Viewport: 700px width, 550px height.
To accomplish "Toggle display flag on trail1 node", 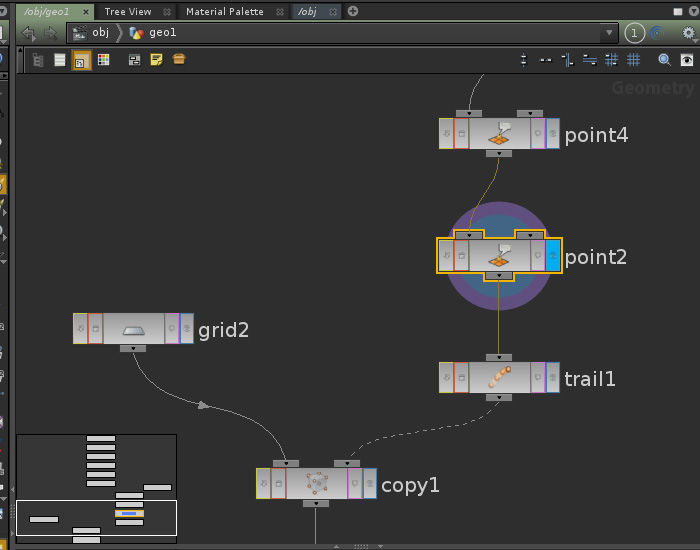I will click(553, 377).
